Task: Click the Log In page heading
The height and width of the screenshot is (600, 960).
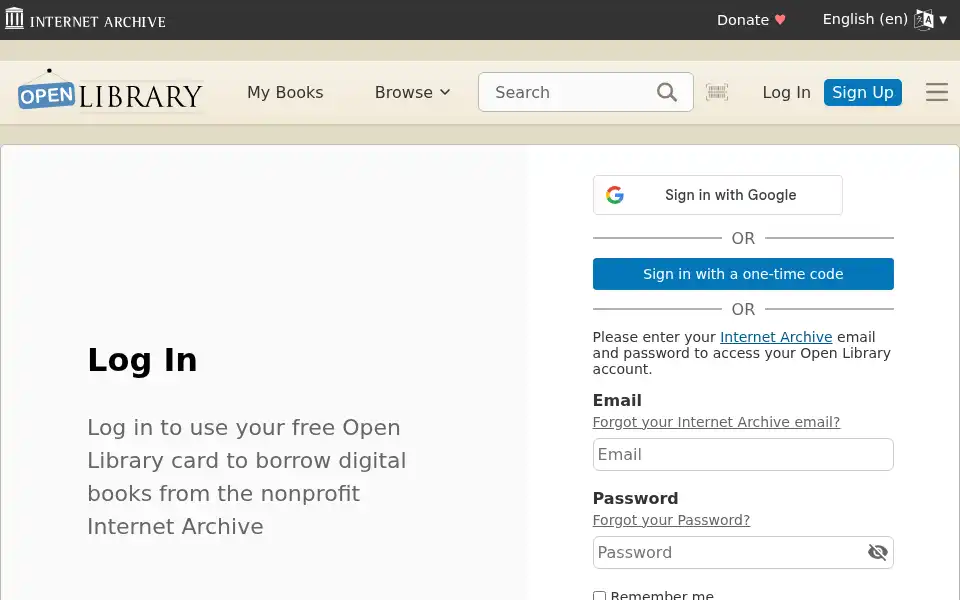Action: (142, 360)
